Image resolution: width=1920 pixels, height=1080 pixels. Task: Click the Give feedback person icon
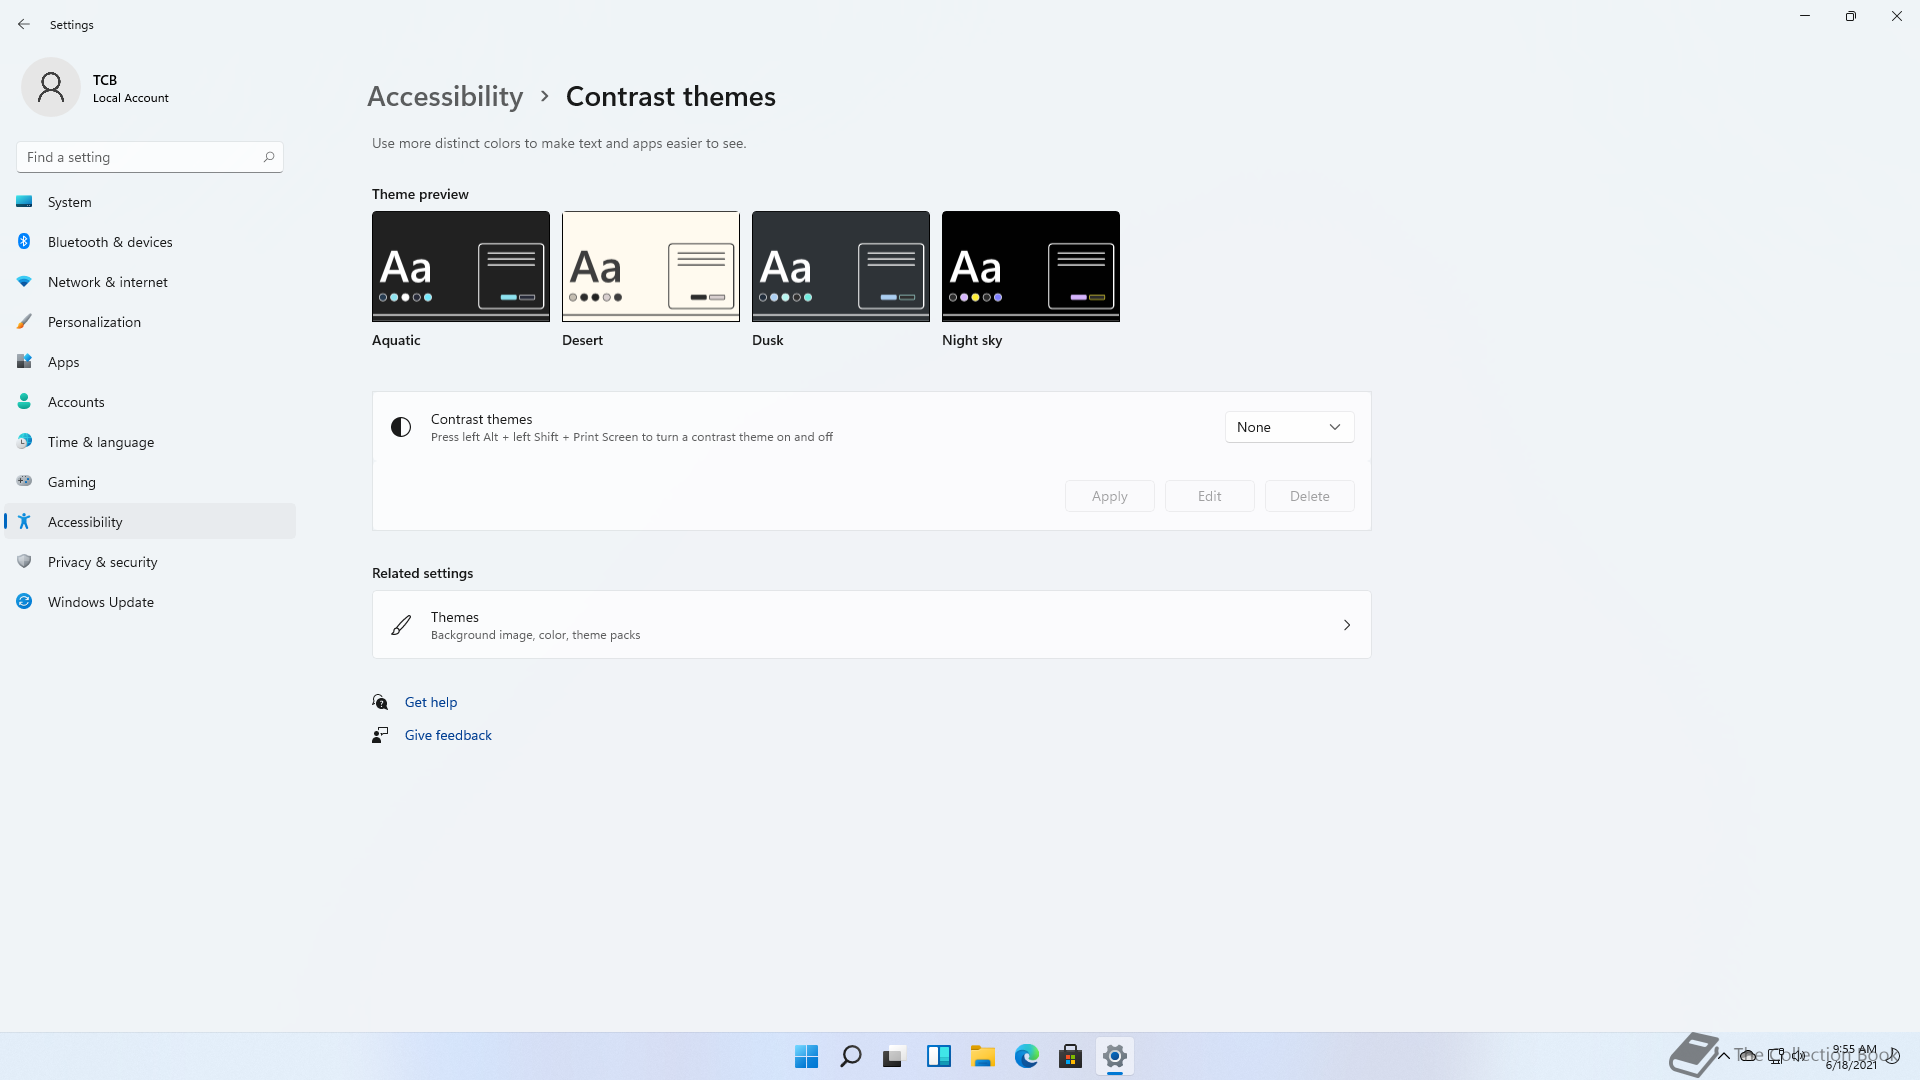380,735
